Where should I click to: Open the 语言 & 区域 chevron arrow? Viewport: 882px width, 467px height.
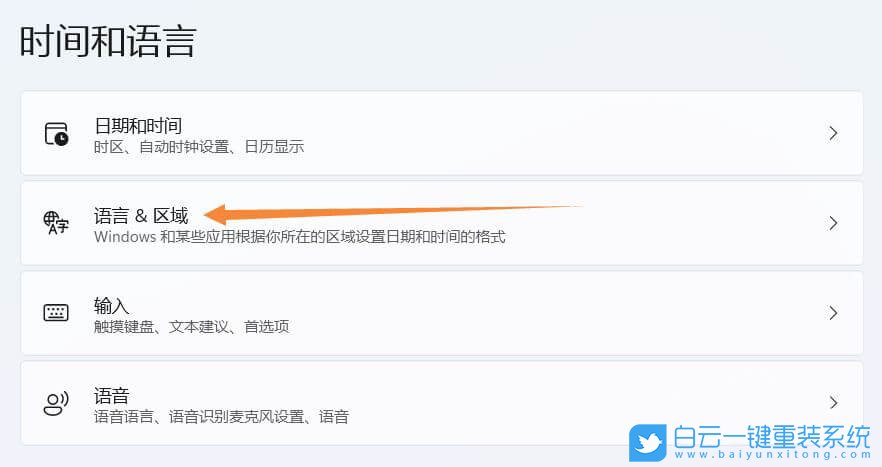pos(833,223)
